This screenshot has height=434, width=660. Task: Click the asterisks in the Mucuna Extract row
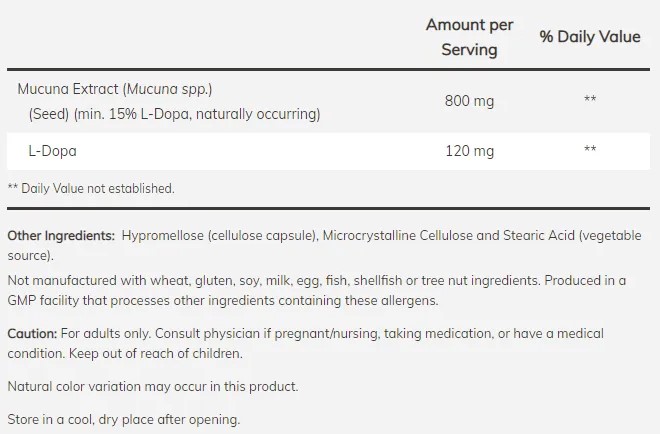[x=590, y=101]
